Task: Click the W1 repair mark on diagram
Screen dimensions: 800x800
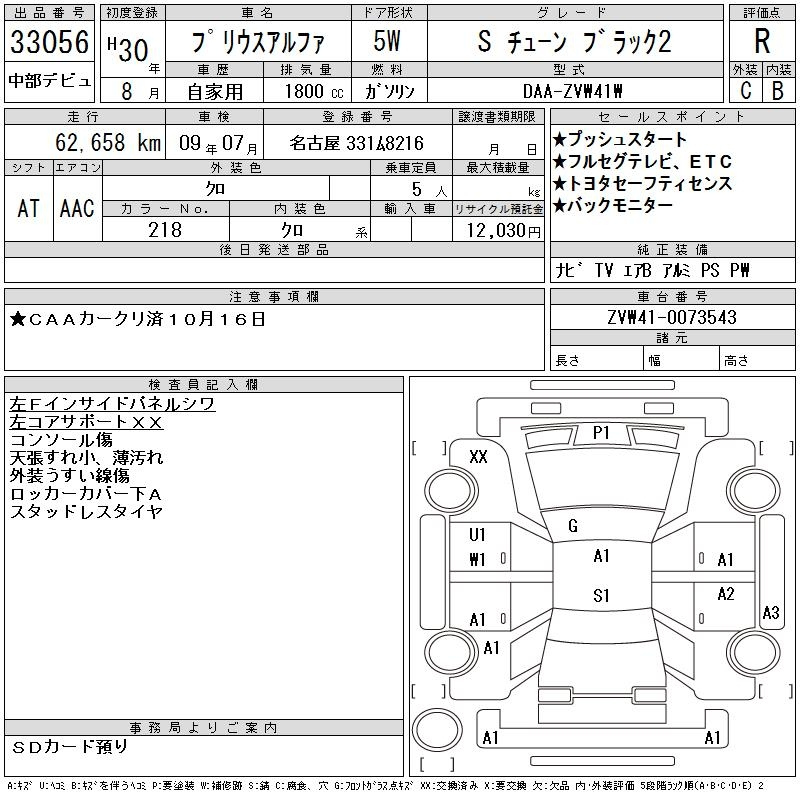Action: 478,560
